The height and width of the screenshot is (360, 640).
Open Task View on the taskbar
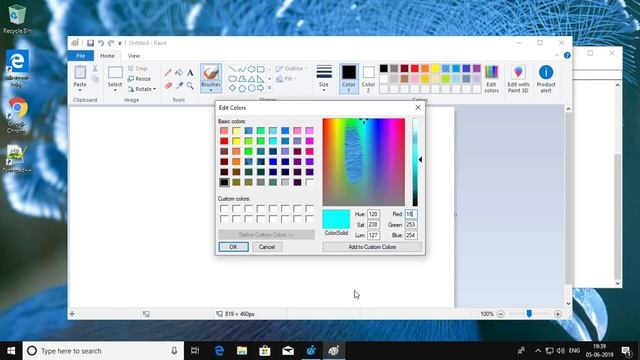point(195,351)
